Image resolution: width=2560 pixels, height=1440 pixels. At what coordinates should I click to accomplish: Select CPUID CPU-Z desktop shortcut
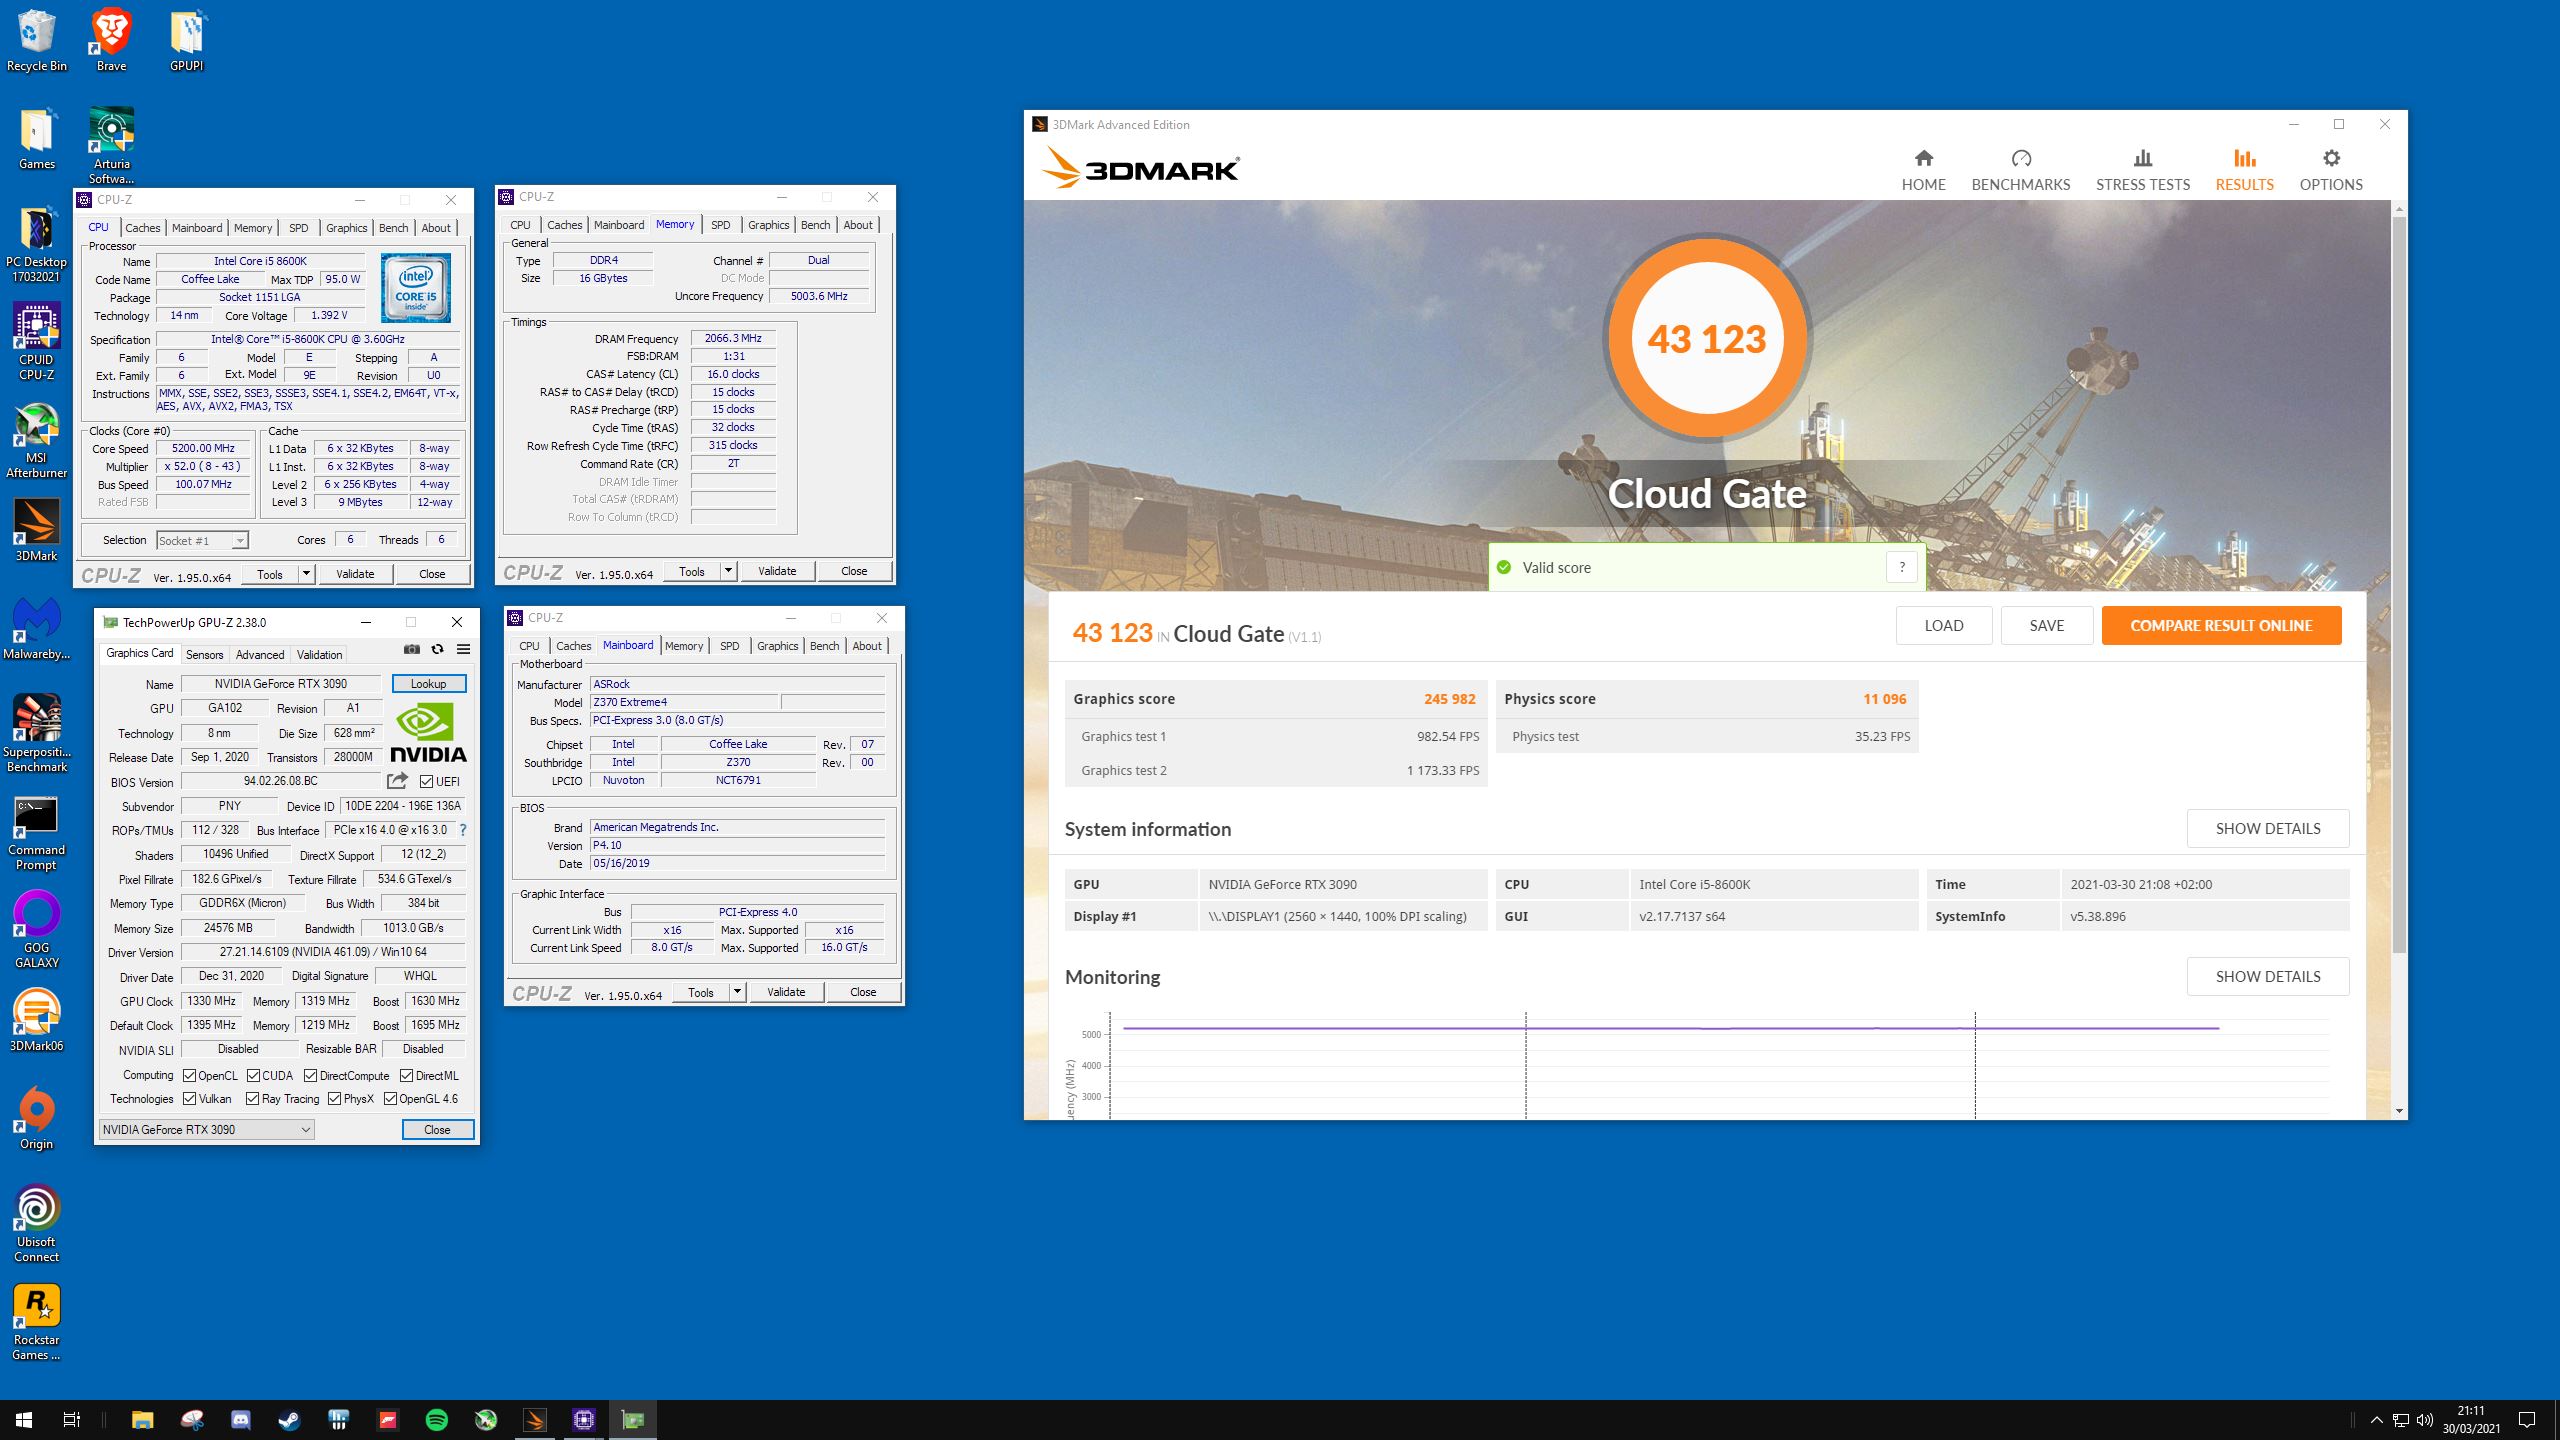click(x=37, y=342)
